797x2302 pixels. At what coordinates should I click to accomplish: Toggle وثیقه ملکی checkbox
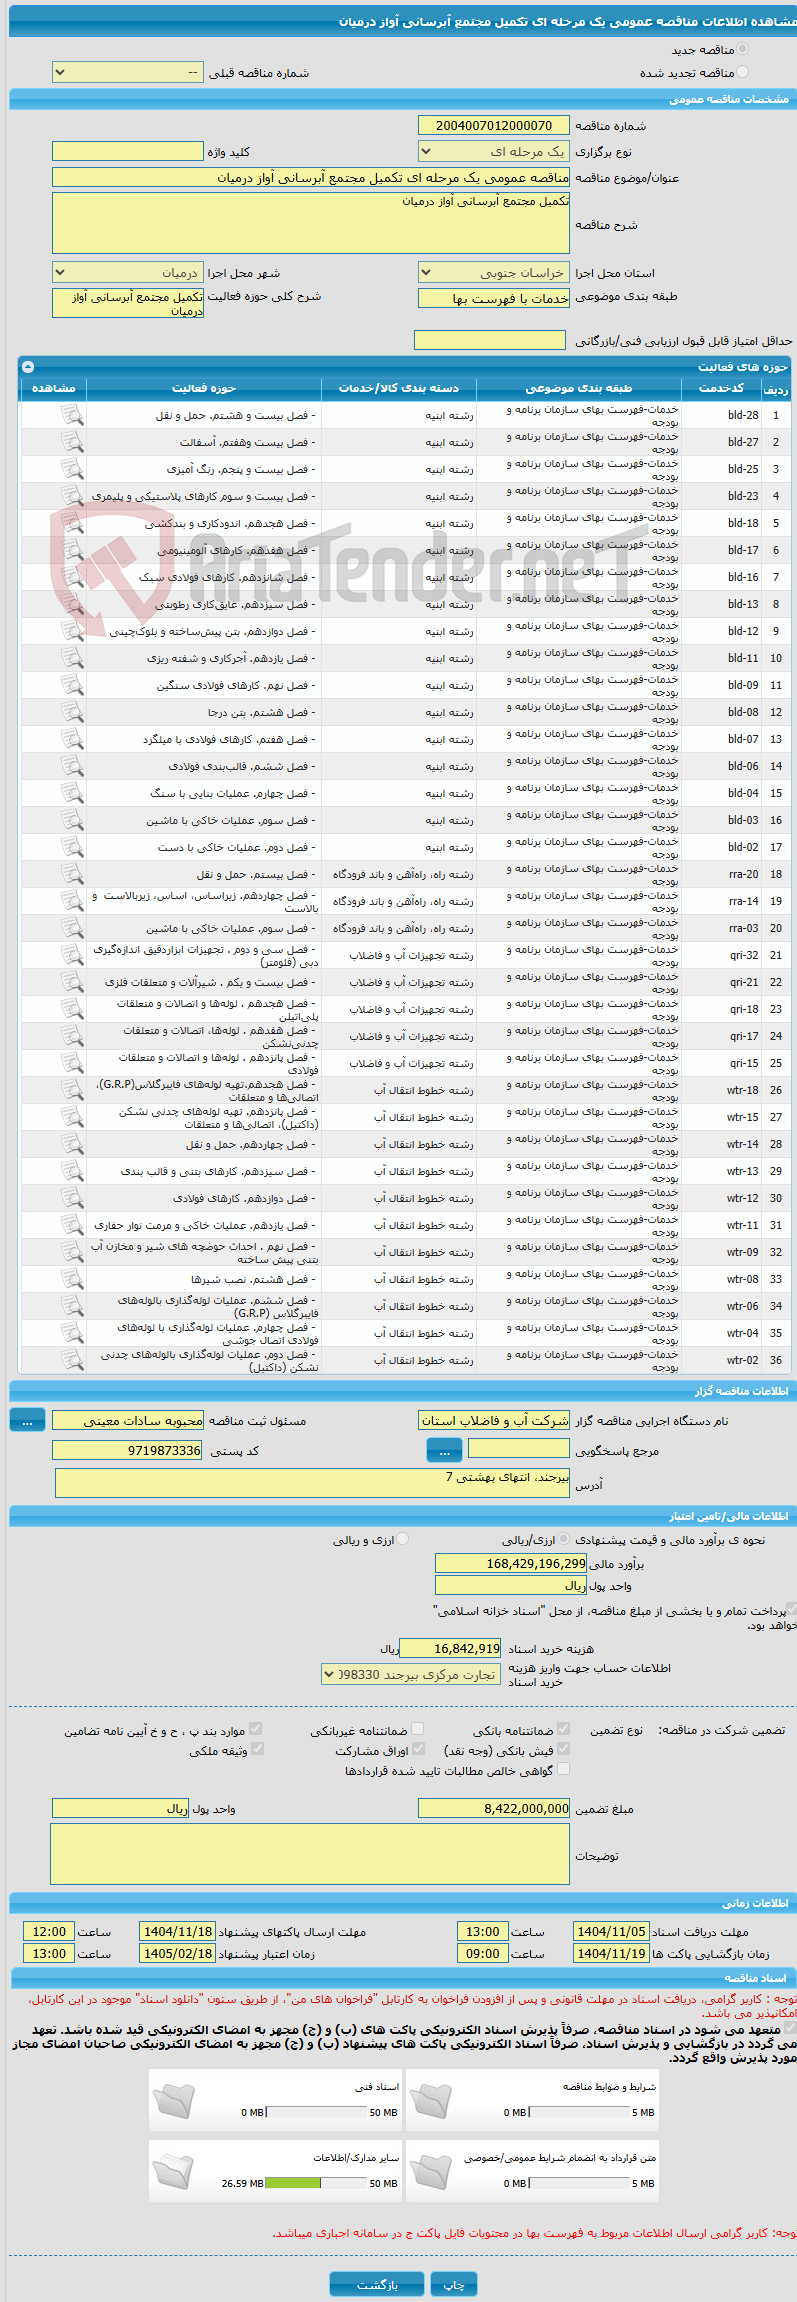coord(257,1749)
